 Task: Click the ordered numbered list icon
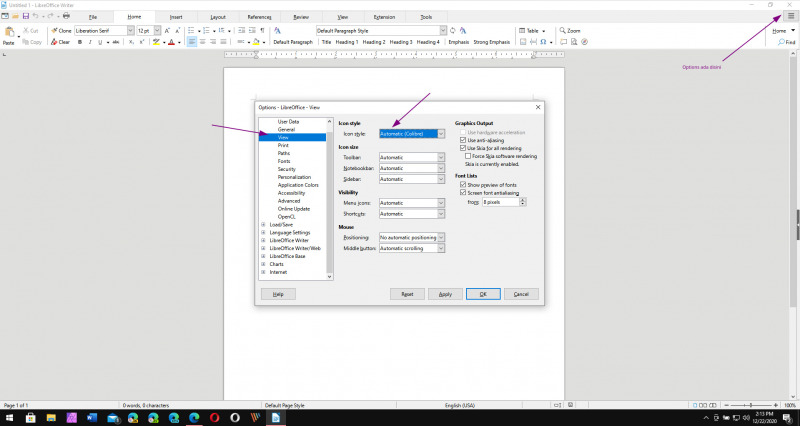pyautogui.click(x=207, y=31)
